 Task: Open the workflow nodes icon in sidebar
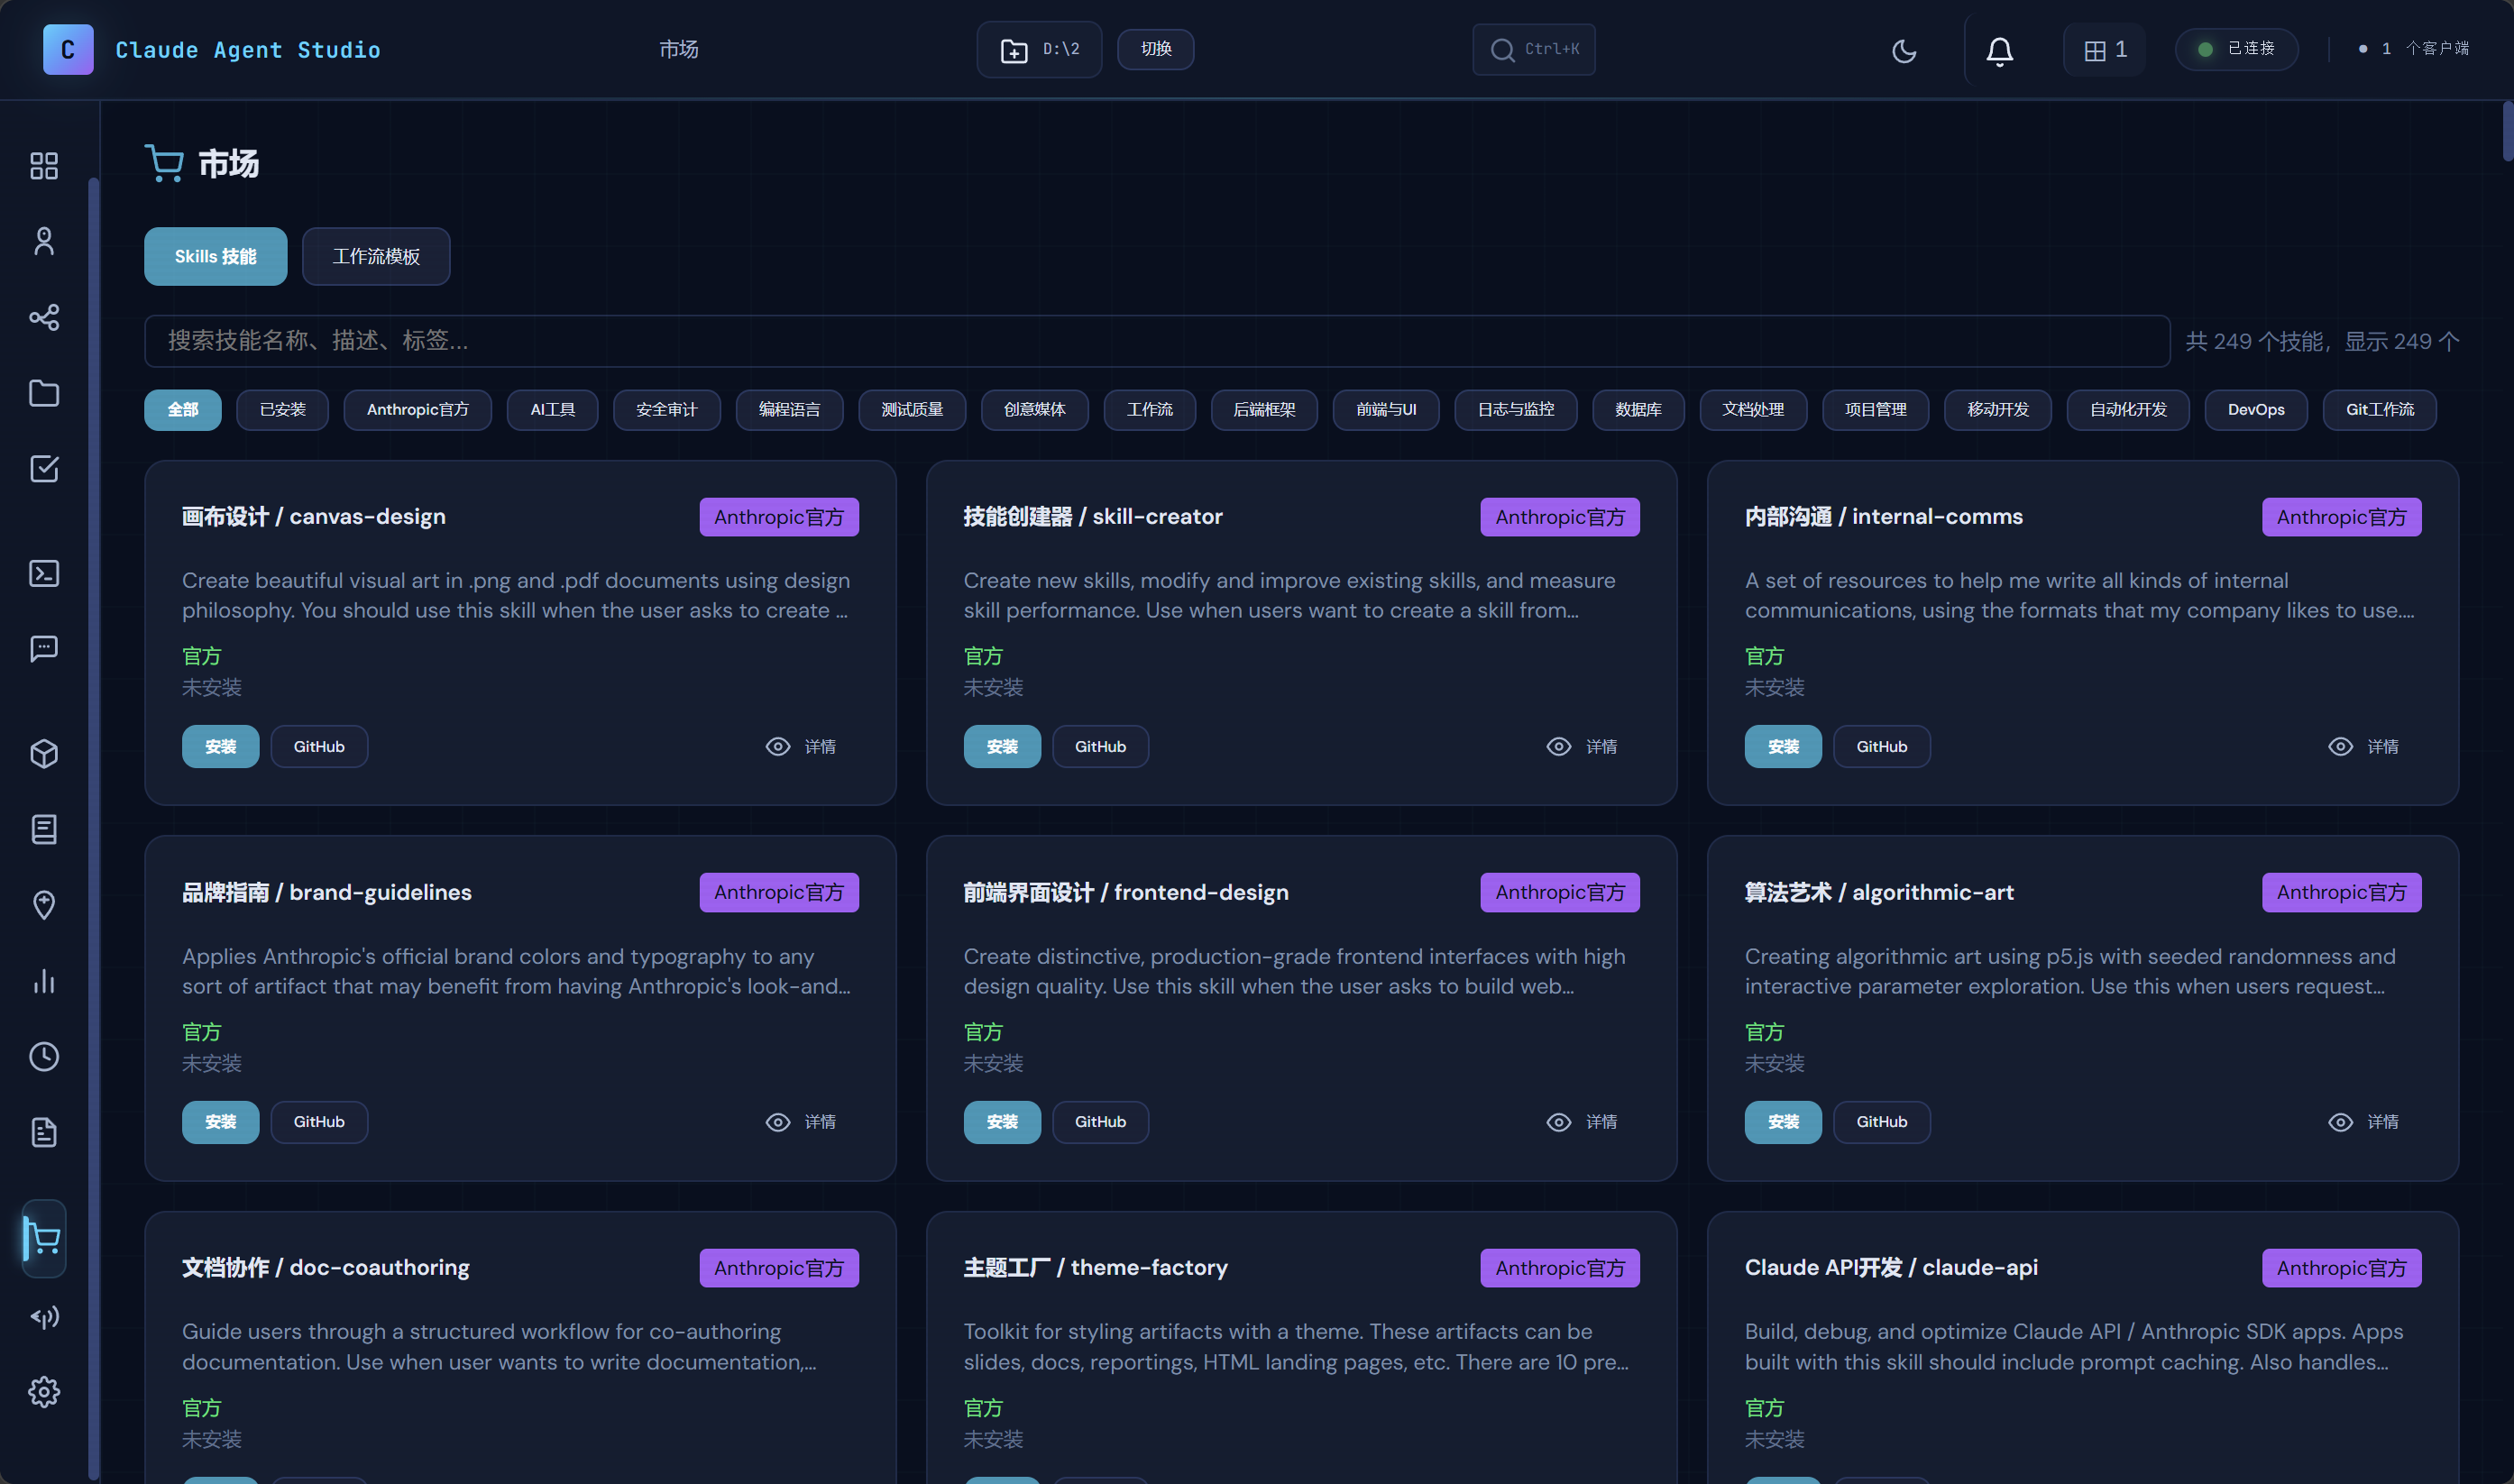[44, 317]
